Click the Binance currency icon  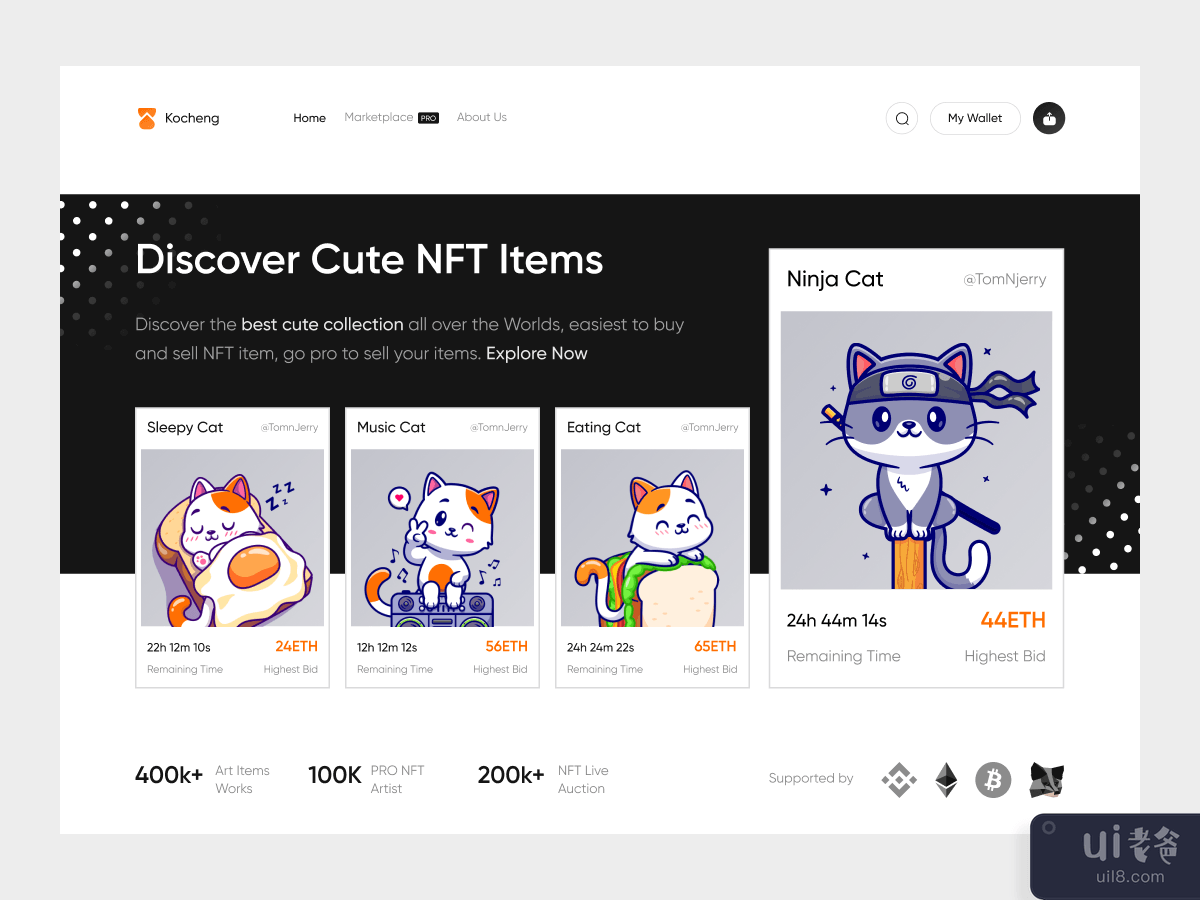coord(898,779)
